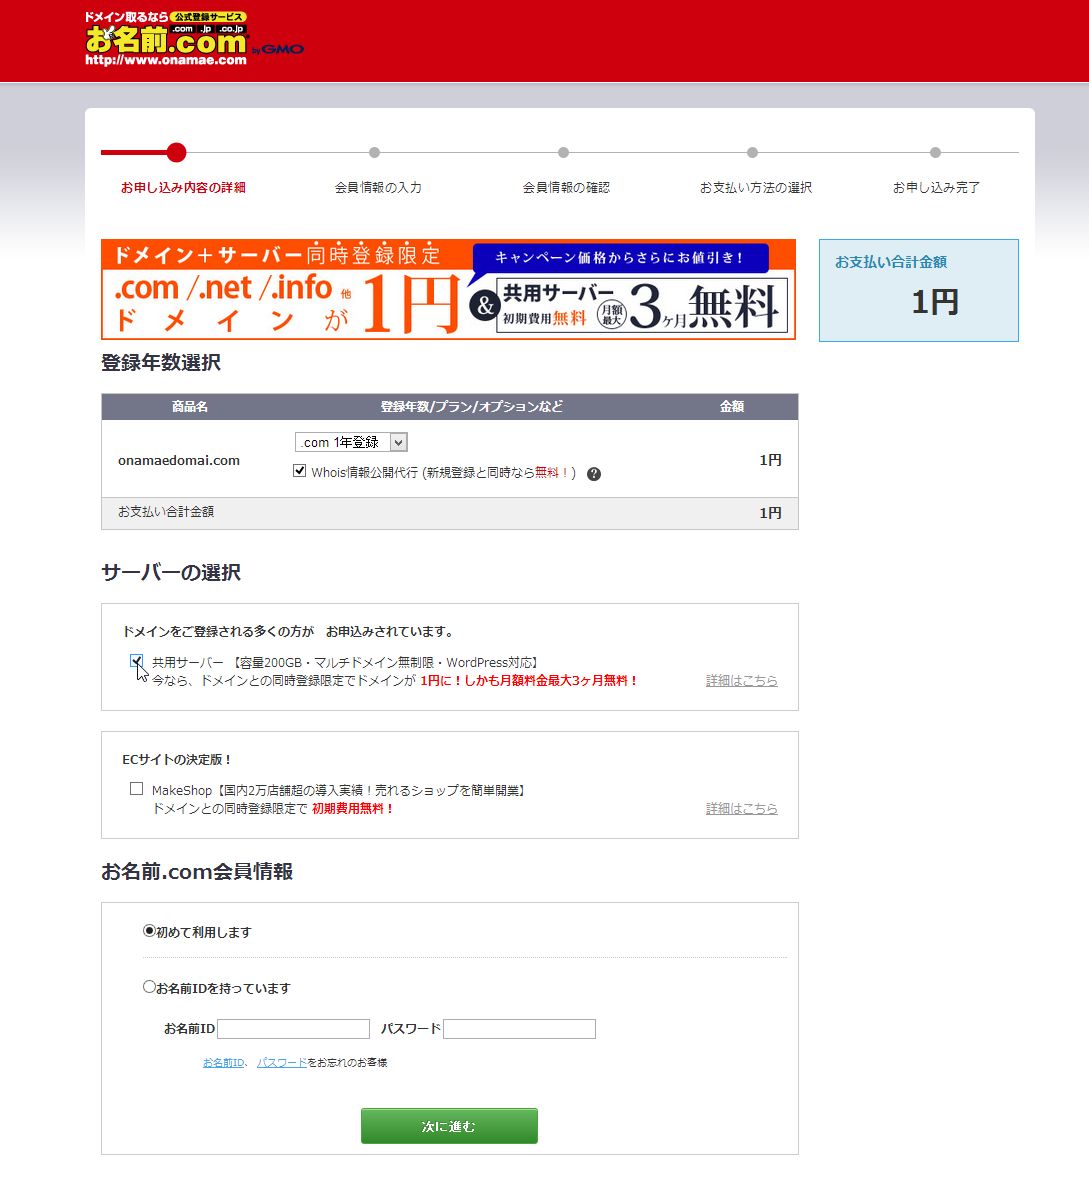Screen dimensions: 1089x1187
Task: Click the お支払い方法の選択 step
Action: (x=755, y=187)
